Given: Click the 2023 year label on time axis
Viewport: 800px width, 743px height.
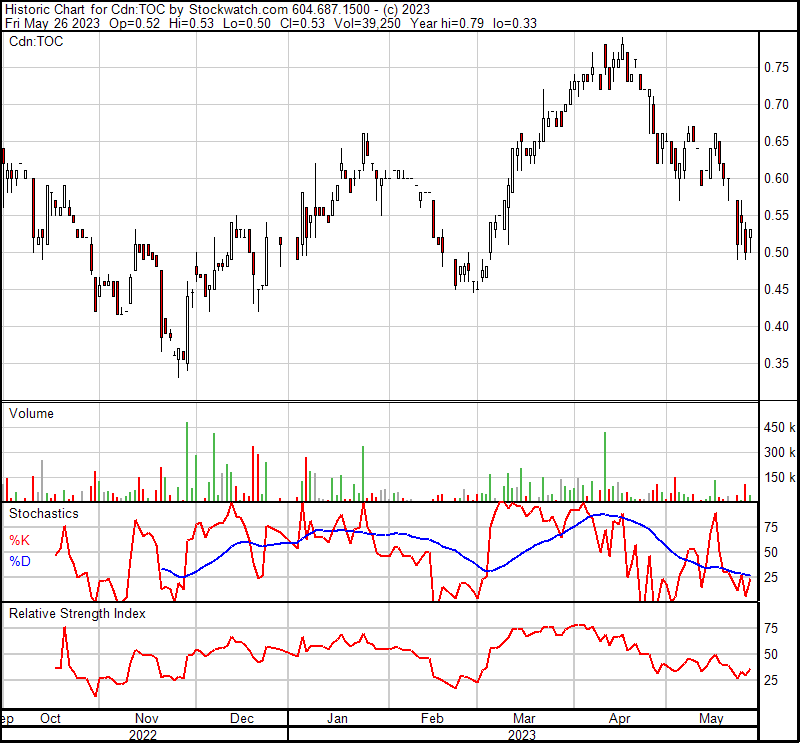Looking at the screenshot, I should click(x=522, y=735).
